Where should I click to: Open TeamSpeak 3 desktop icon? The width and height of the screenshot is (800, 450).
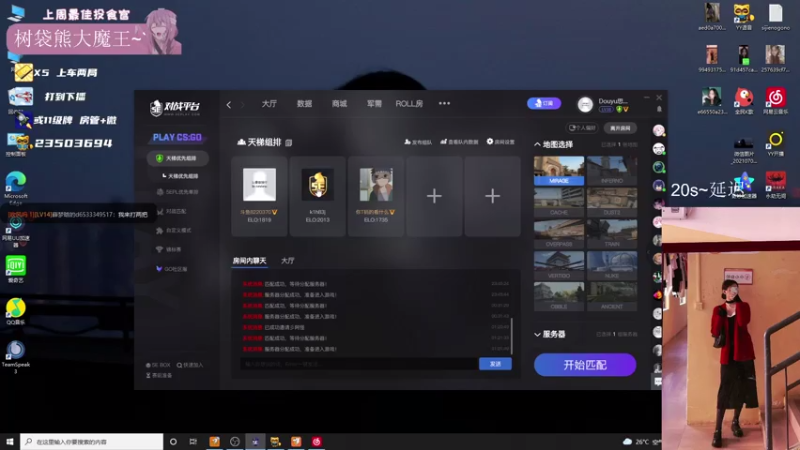(x=16, y=357)
